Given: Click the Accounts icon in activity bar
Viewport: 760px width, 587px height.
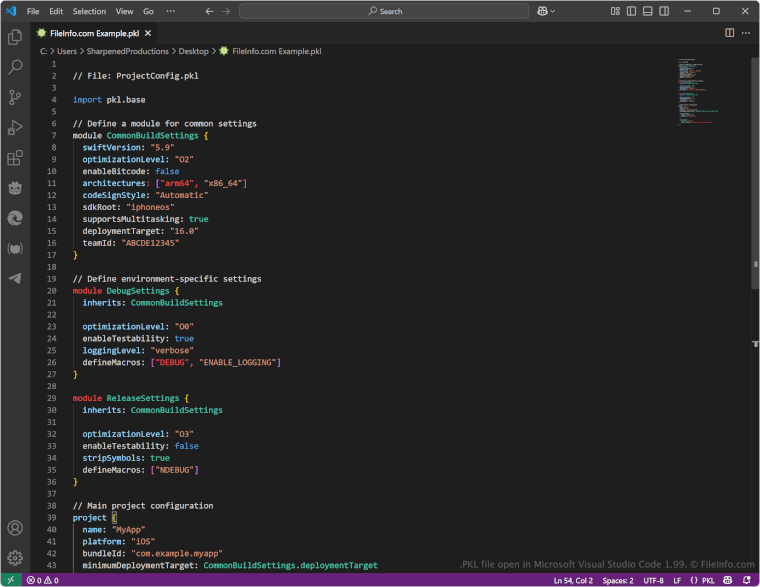Looking at the screenshot, I should 15,528.
